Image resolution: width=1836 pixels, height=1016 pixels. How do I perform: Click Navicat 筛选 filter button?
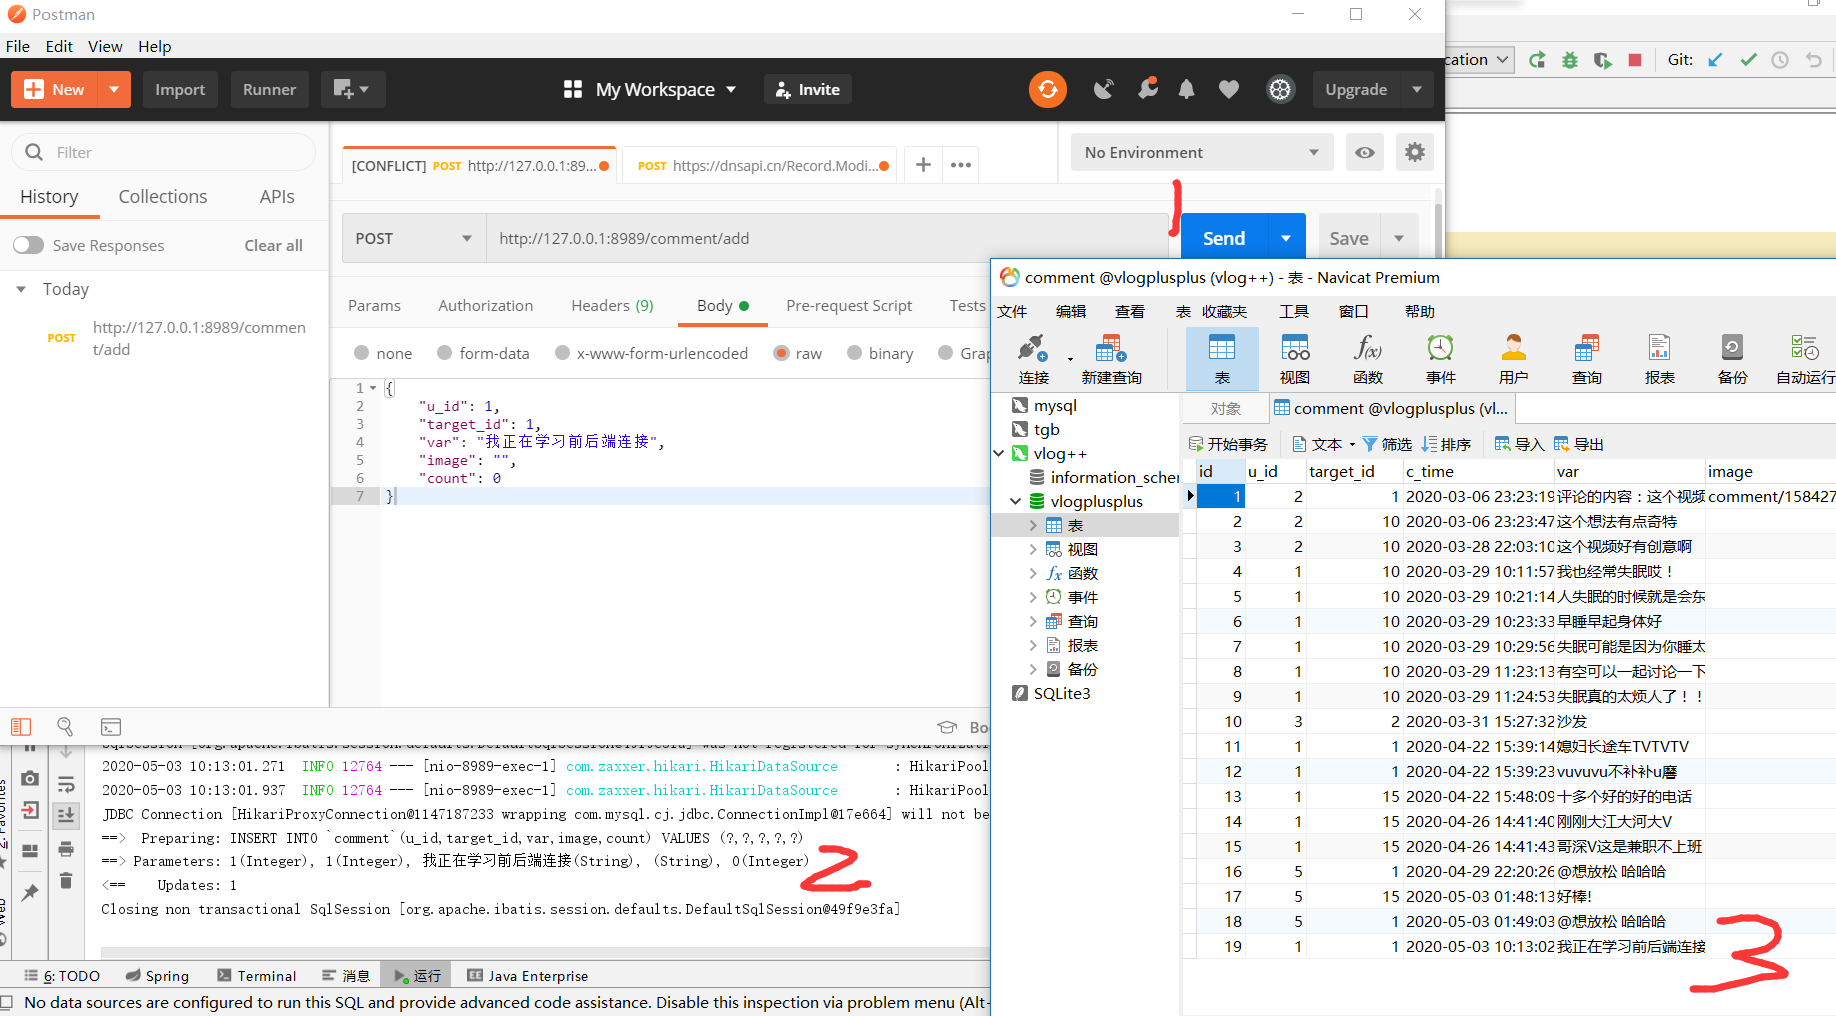click(x=1387, y=444)
